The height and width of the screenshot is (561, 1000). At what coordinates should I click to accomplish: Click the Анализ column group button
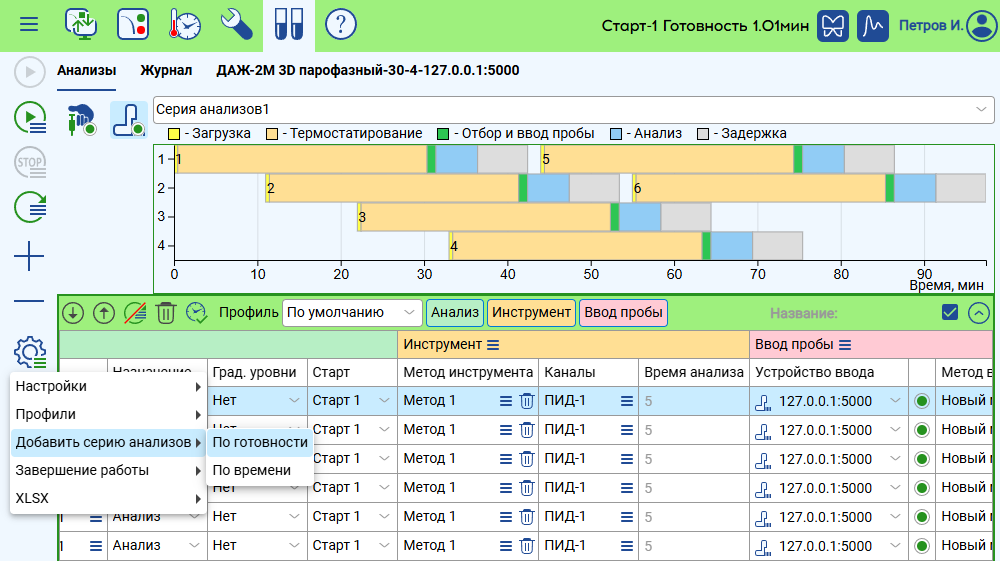point(455,312)
